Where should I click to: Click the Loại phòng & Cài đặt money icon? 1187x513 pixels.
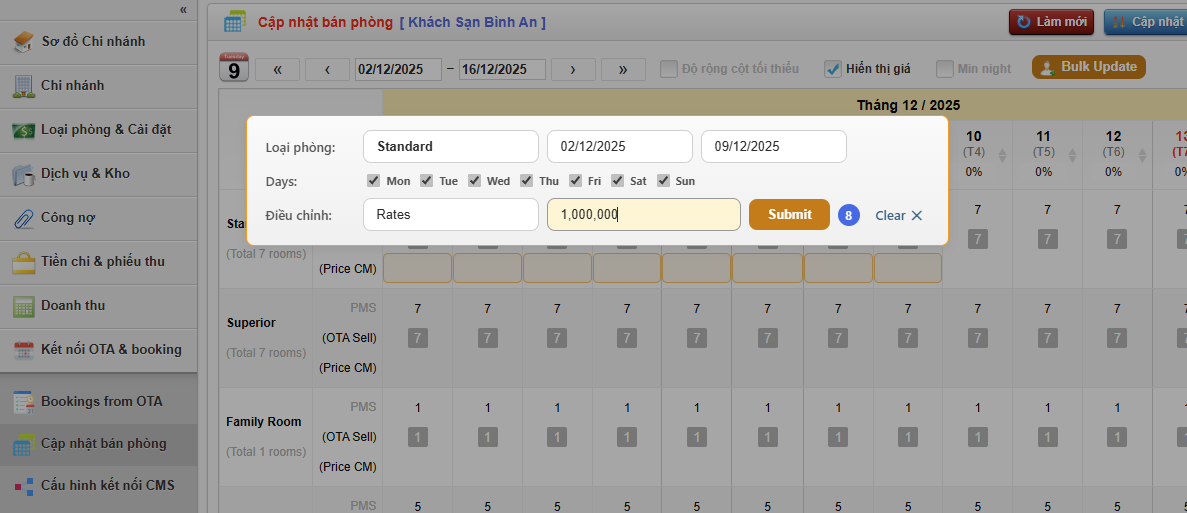24,130
